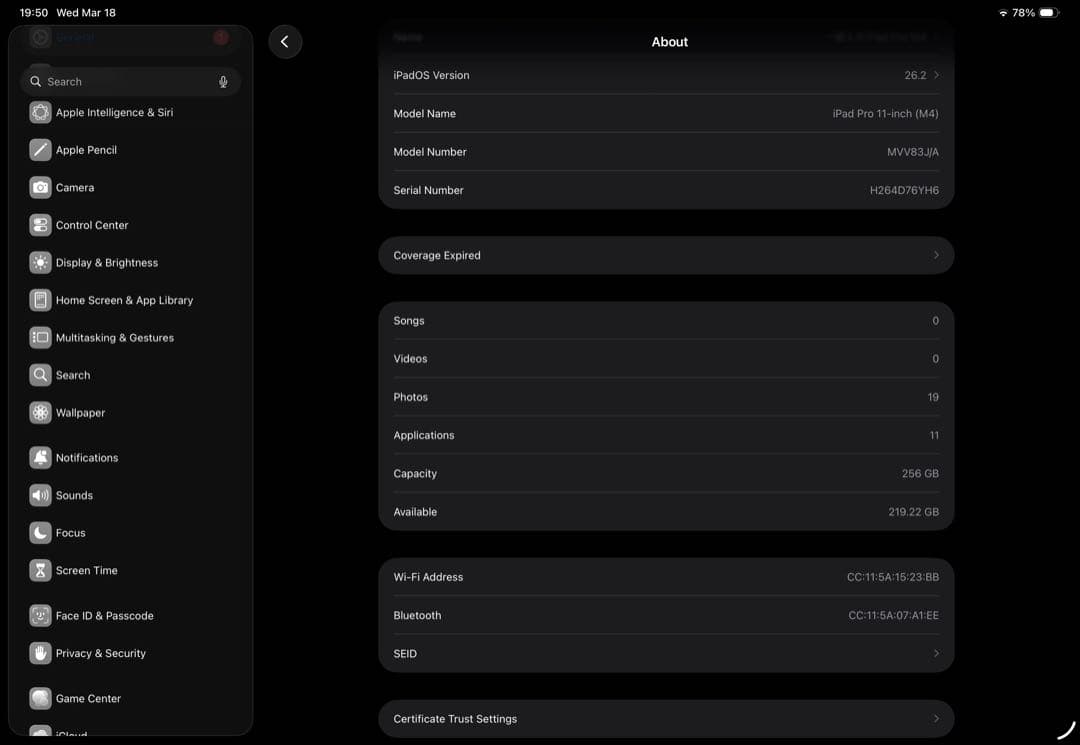Tap the Search magnifier settings icon
This screenshot has height=745, width=1080.
pos(41,375)
